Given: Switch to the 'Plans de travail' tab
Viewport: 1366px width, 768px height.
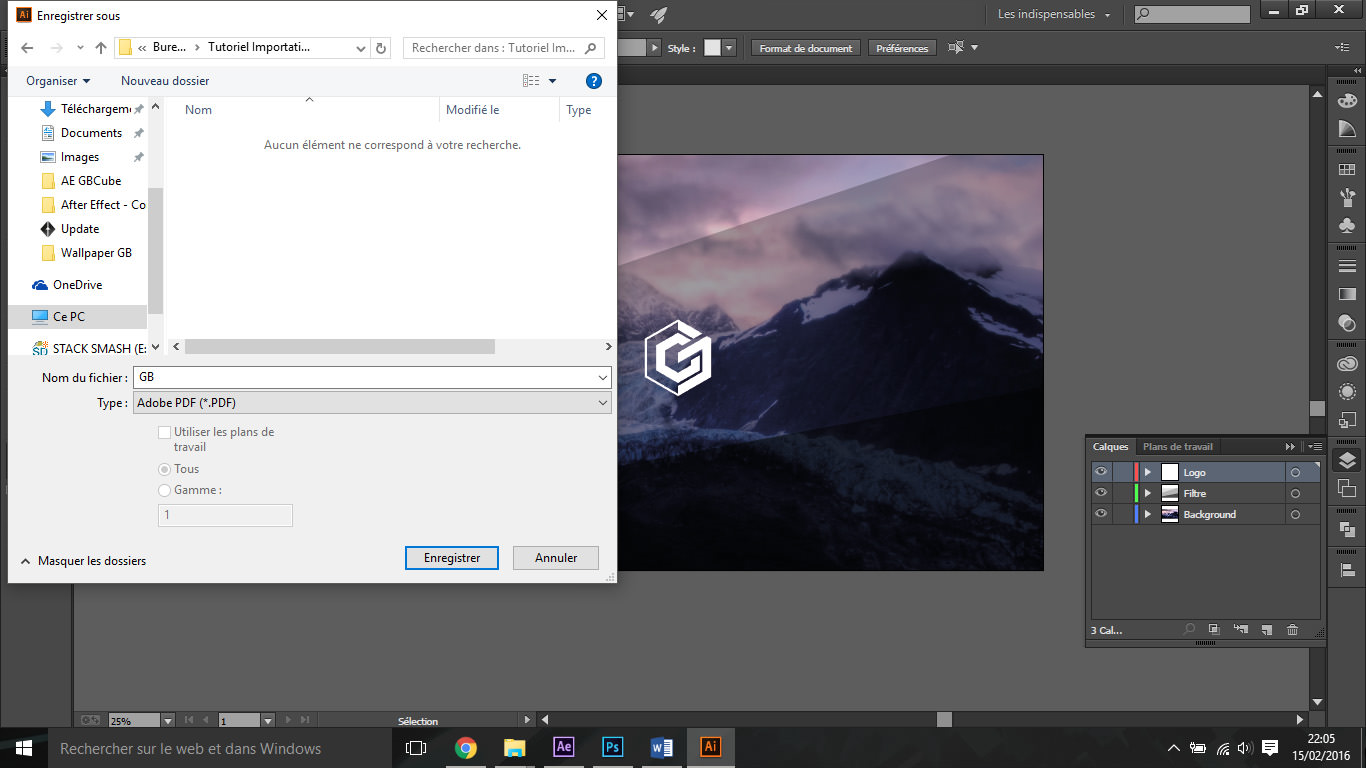Looking at the screenshot, I should click(1177, 447).
